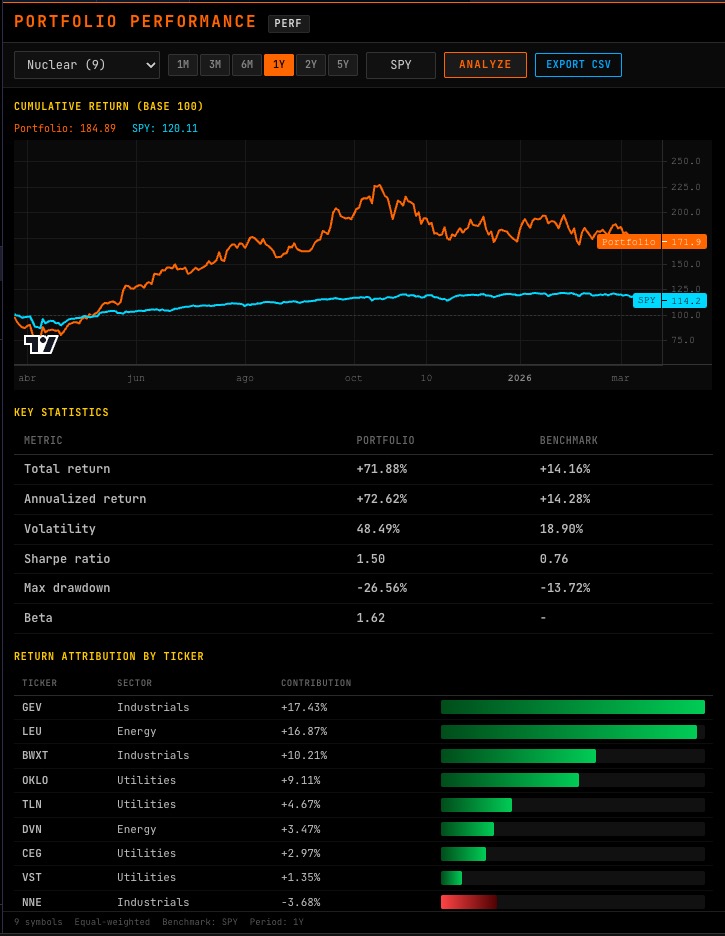
Task: Click the BWXT contribution +10.21%
Action: click(x=304, y=756)
